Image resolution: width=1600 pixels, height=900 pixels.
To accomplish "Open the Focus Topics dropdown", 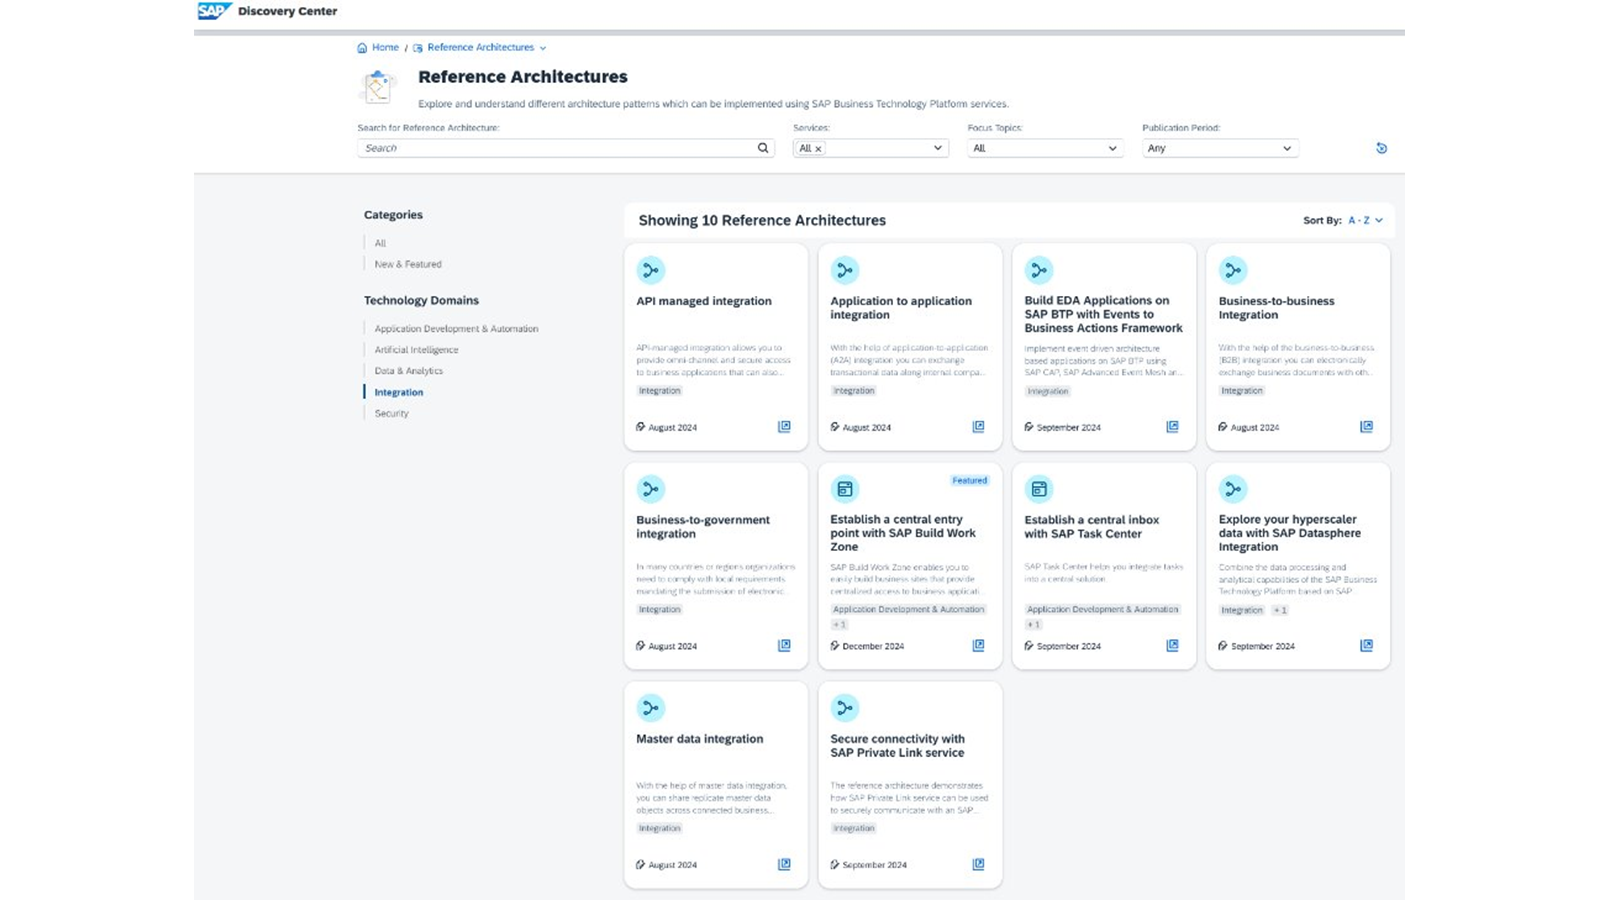I will 1112,148.
